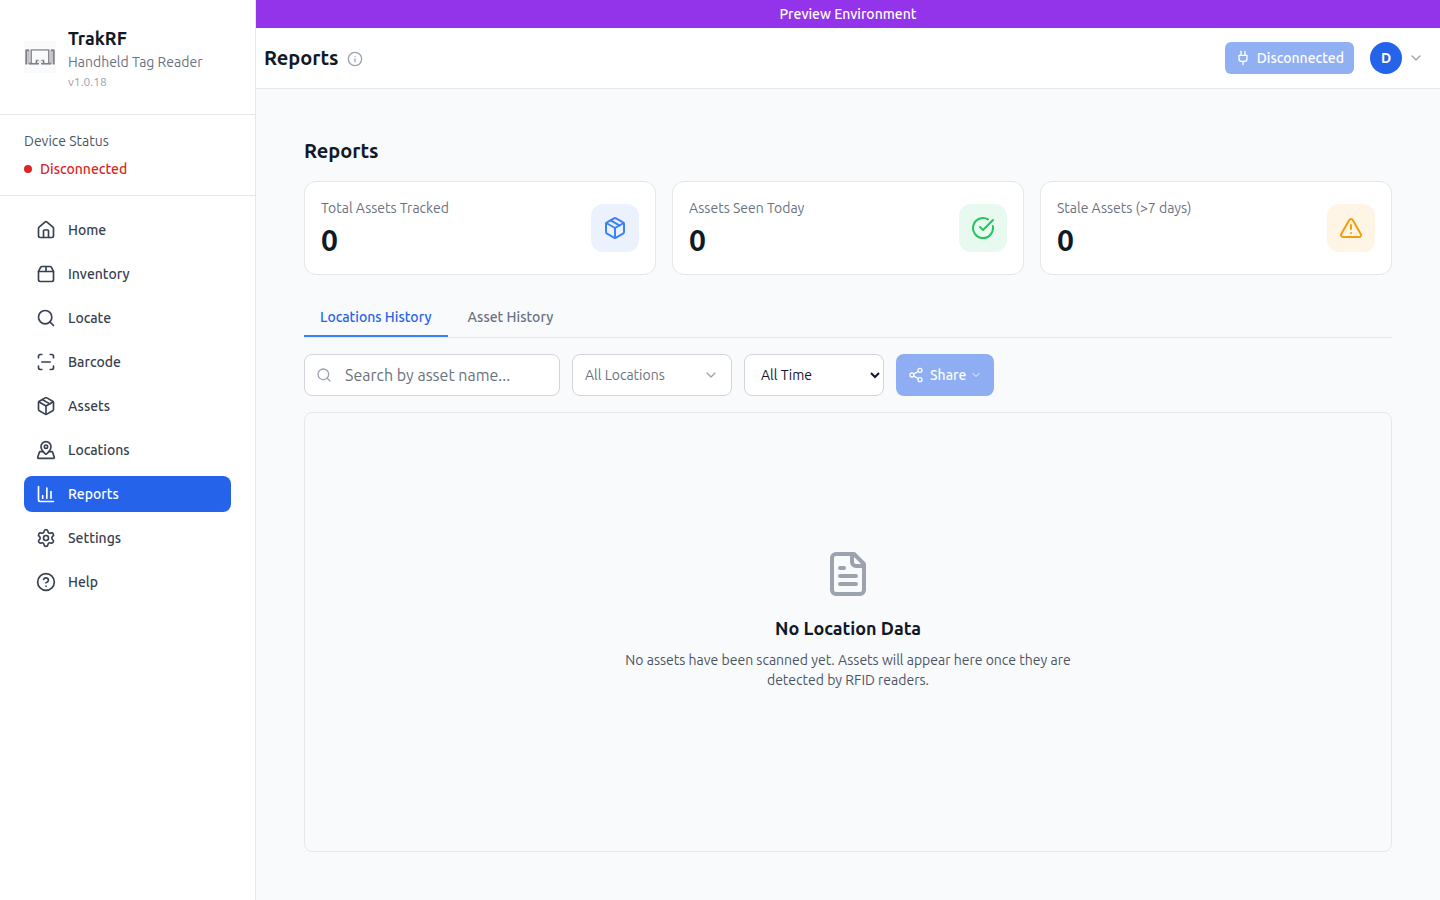Expand the user account menu chevron
This screenshot has width=1440, height=900.
(1417, 58)
